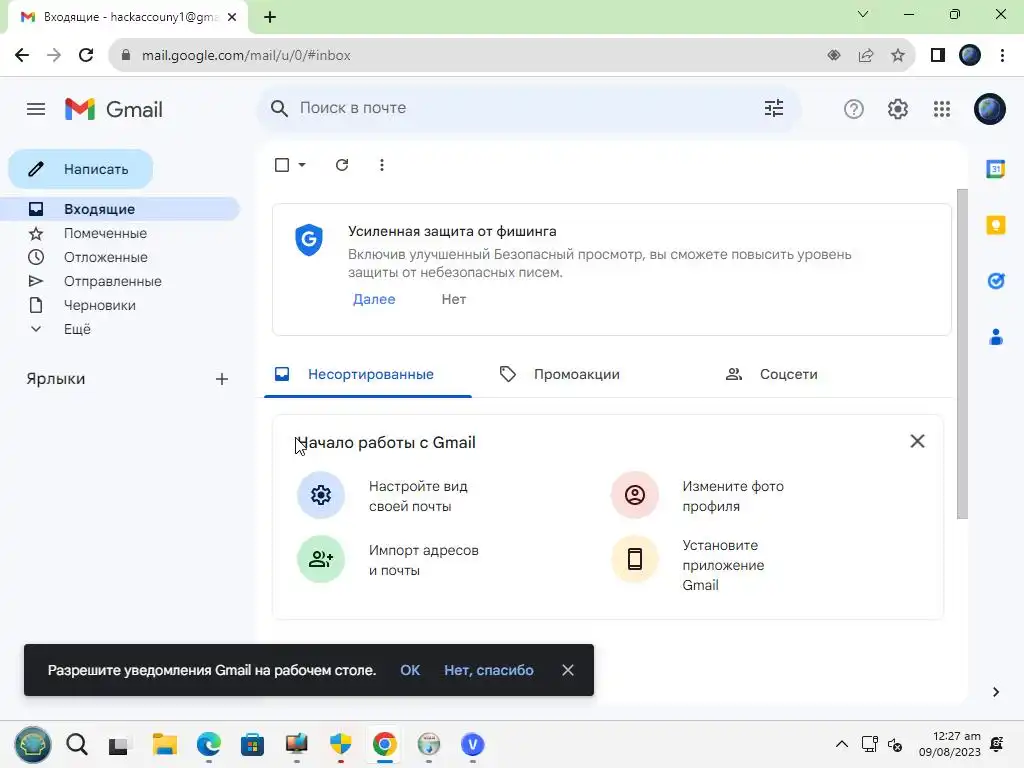Close the Входящие browser tab
This screenshot has width=1024, height=768.
pos(232,17)
